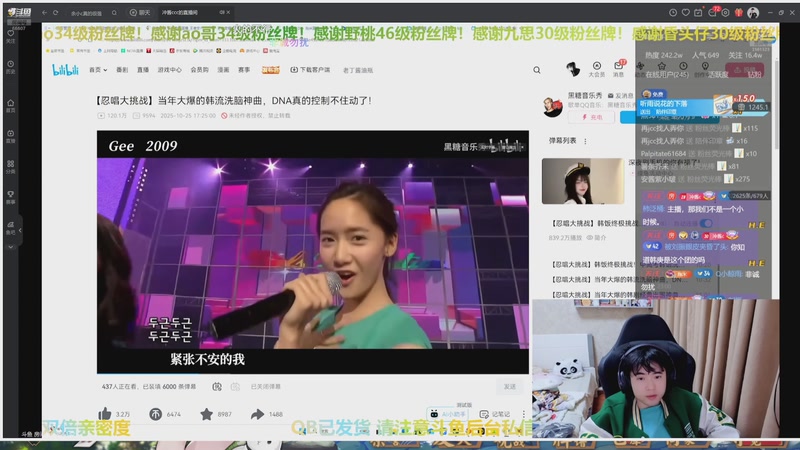Open 历史 clock icon in left sidebar
The height and width of the screenshot is (450, 800).
pyautogui.click(x=10, y=66)
